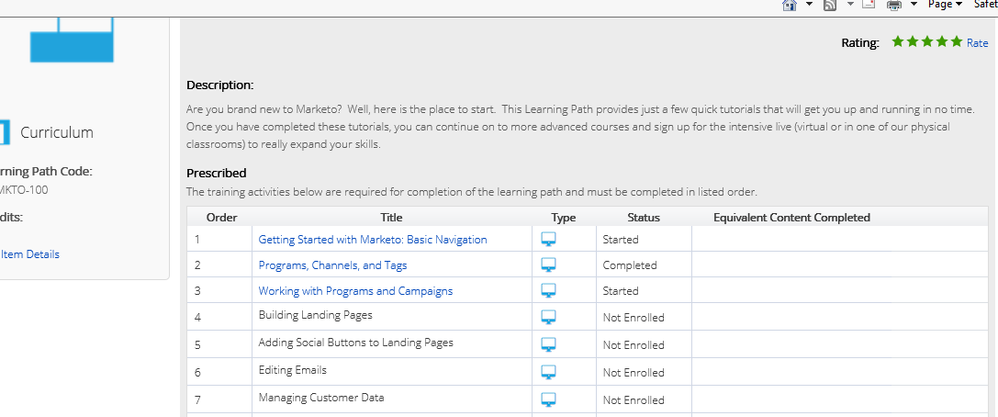
Task: Click the Print icon
Action: (x=894, y=4)
